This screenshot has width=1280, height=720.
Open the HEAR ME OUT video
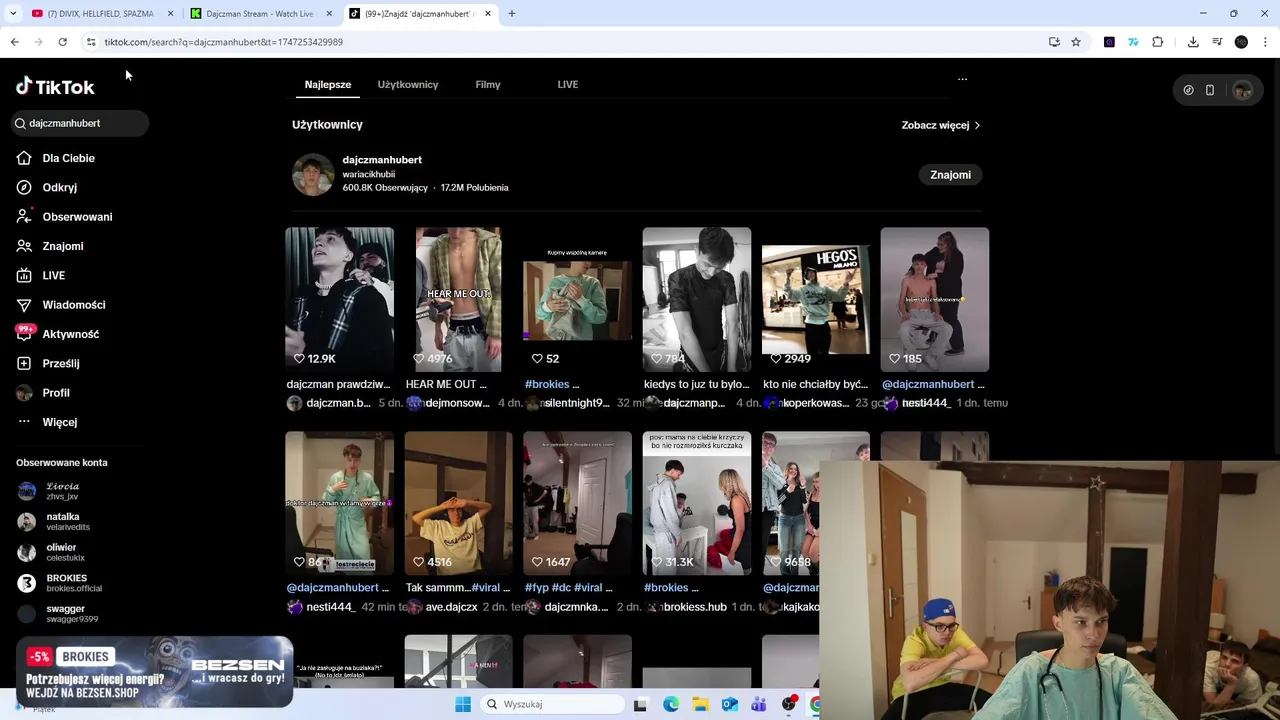coord(458,299)
